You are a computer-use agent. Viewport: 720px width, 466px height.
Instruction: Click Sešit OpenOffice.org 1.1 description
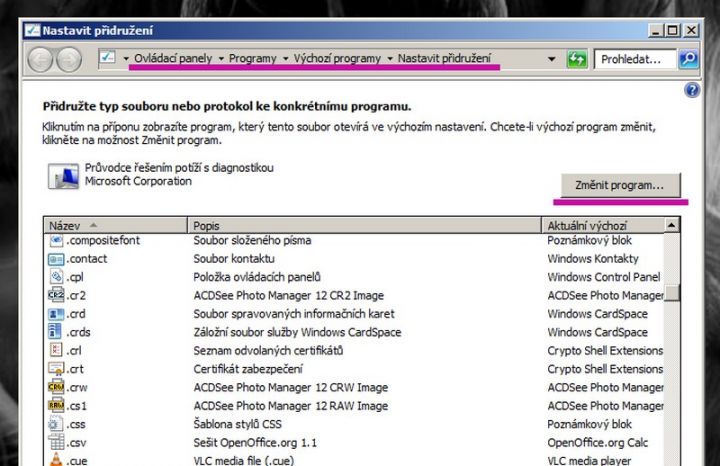click(255, 443)
